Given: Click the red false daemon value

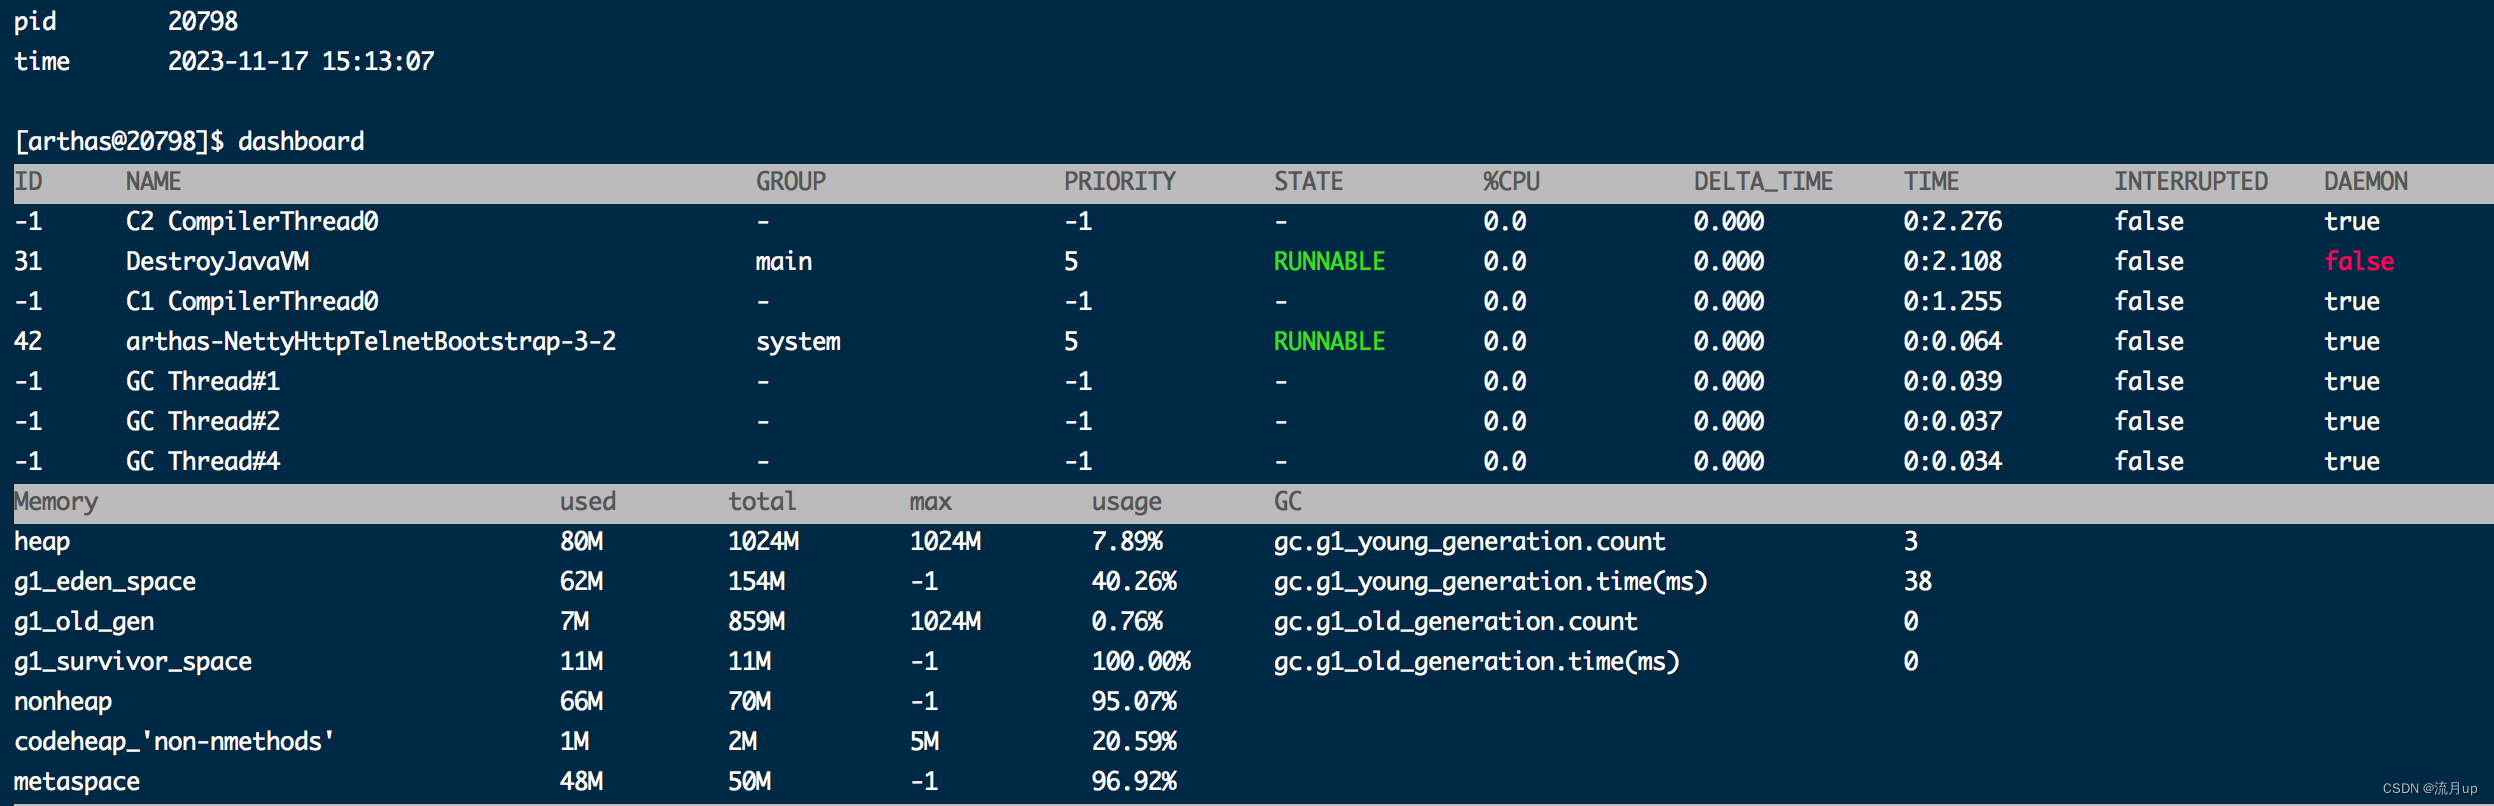Looking at the screenshot, I should coord(2359,261).
